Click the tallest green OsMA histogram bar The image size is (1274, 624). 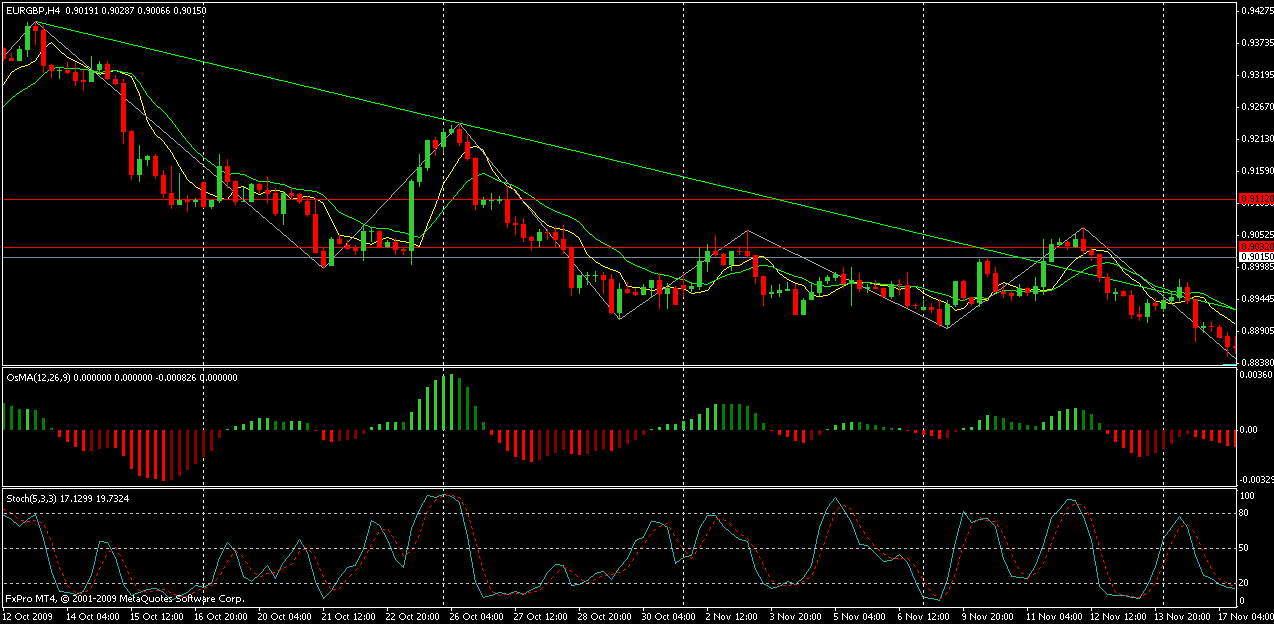point(451,402)
